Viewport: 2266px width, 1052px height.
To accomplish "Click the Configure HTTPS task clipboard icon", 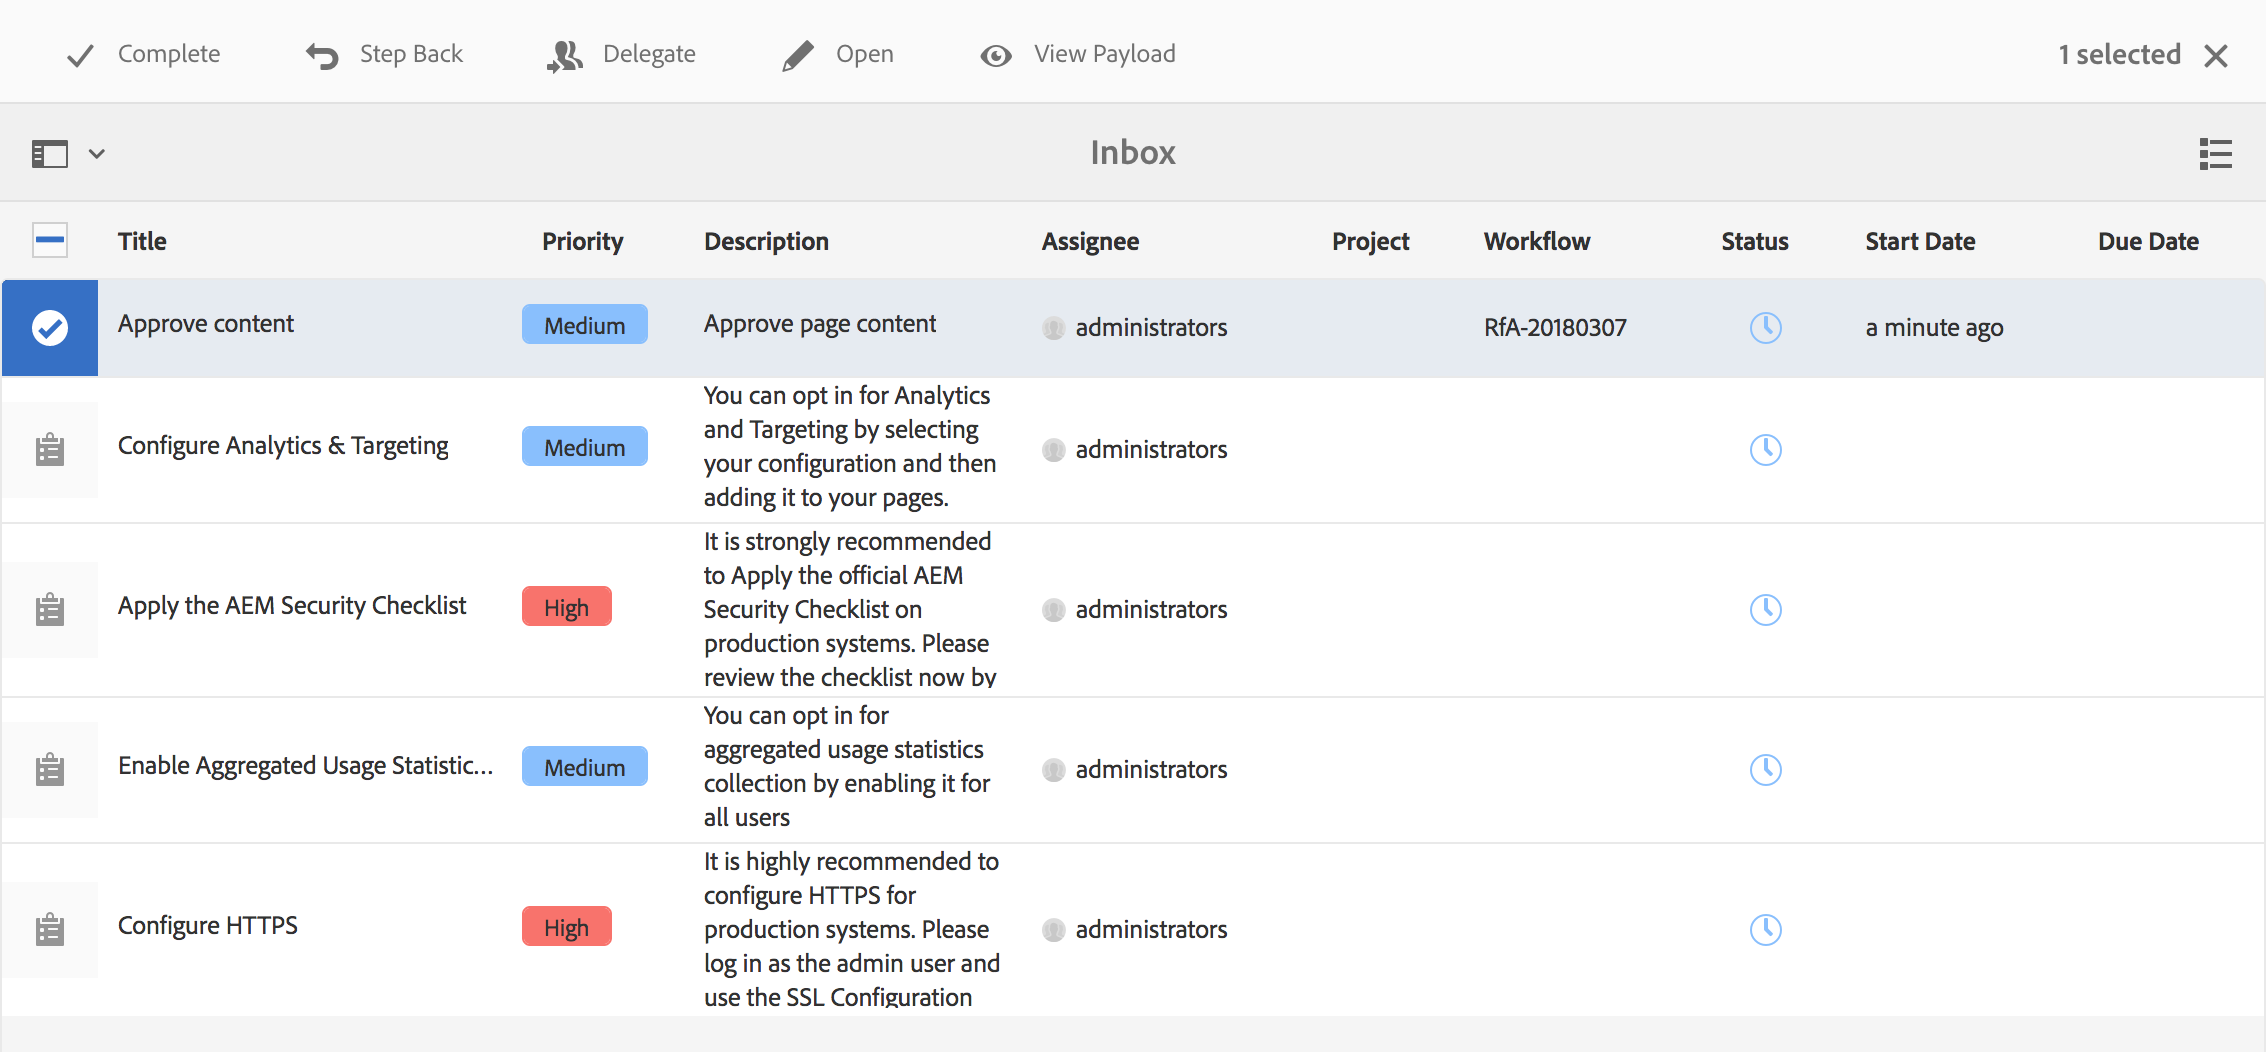I will [50, 930].
